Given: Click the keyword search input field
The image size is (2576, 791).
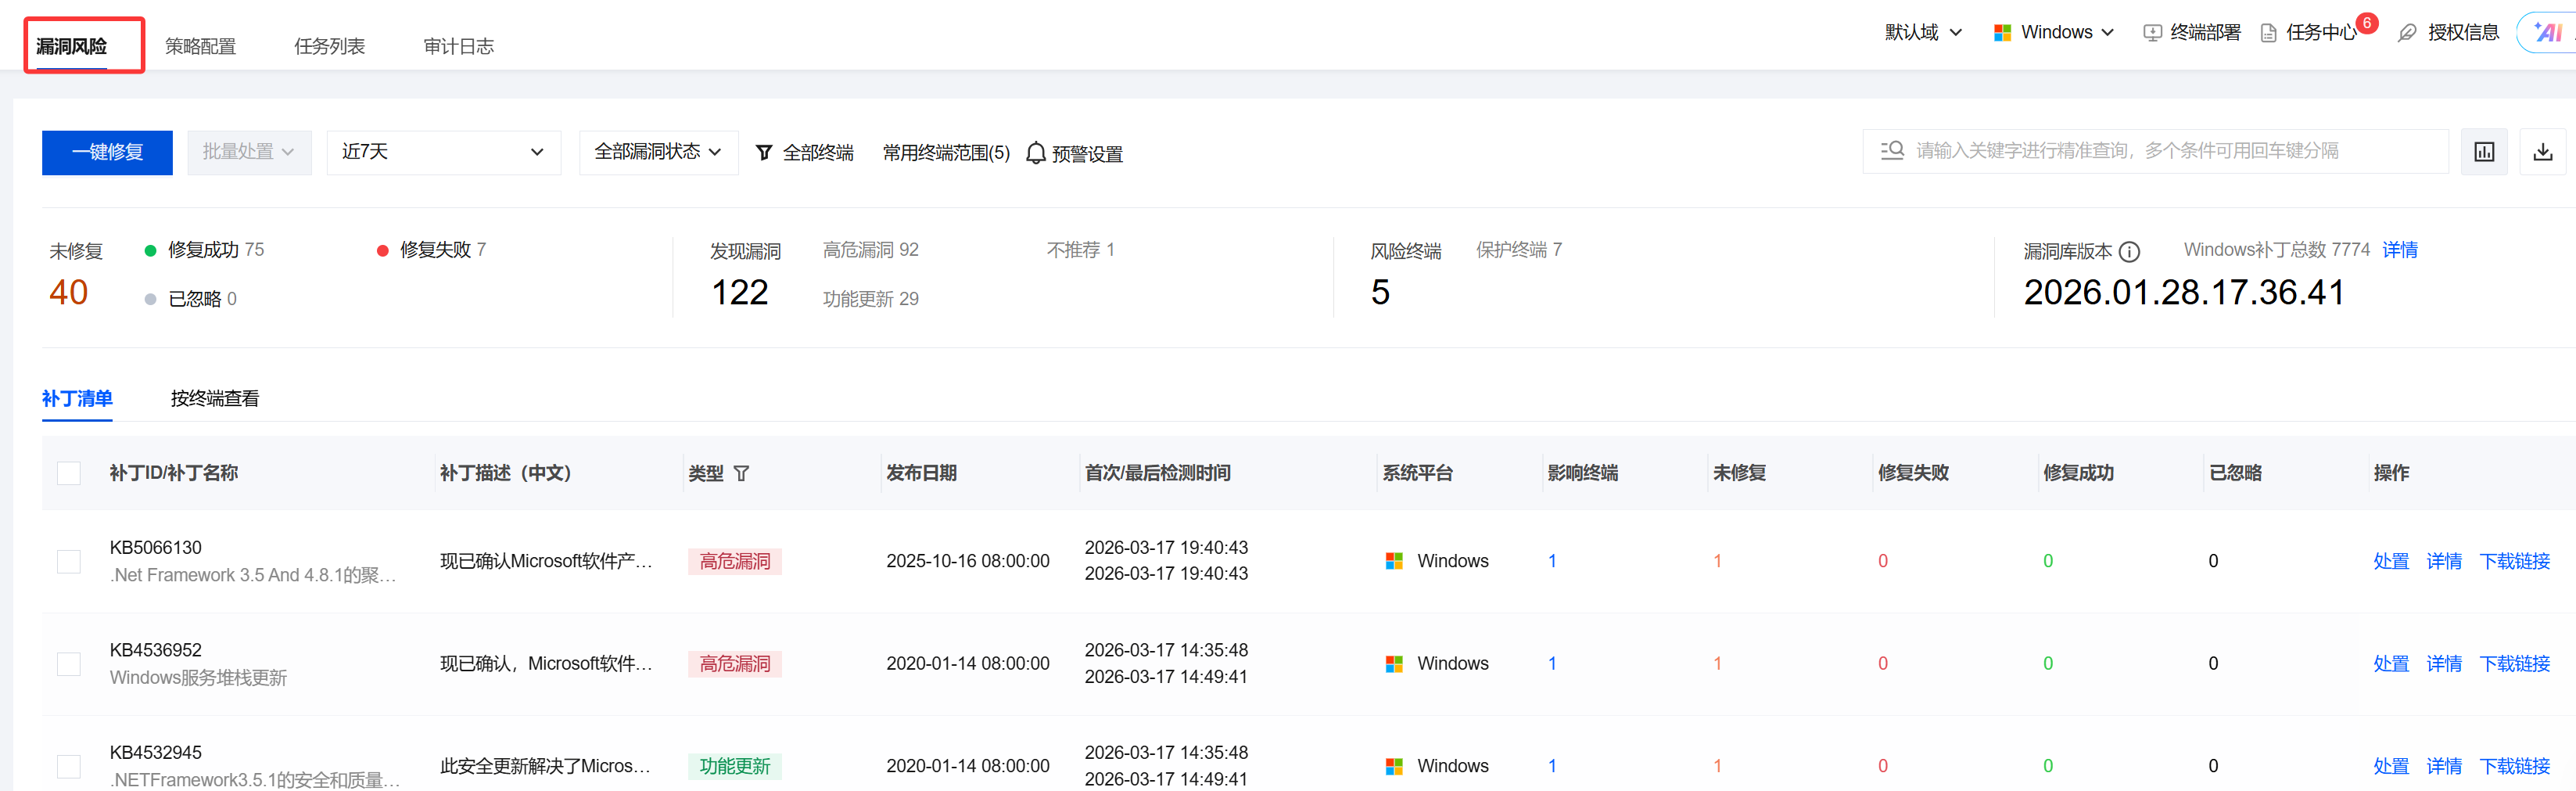Looking at the screenshot, I should [2155, 151].
